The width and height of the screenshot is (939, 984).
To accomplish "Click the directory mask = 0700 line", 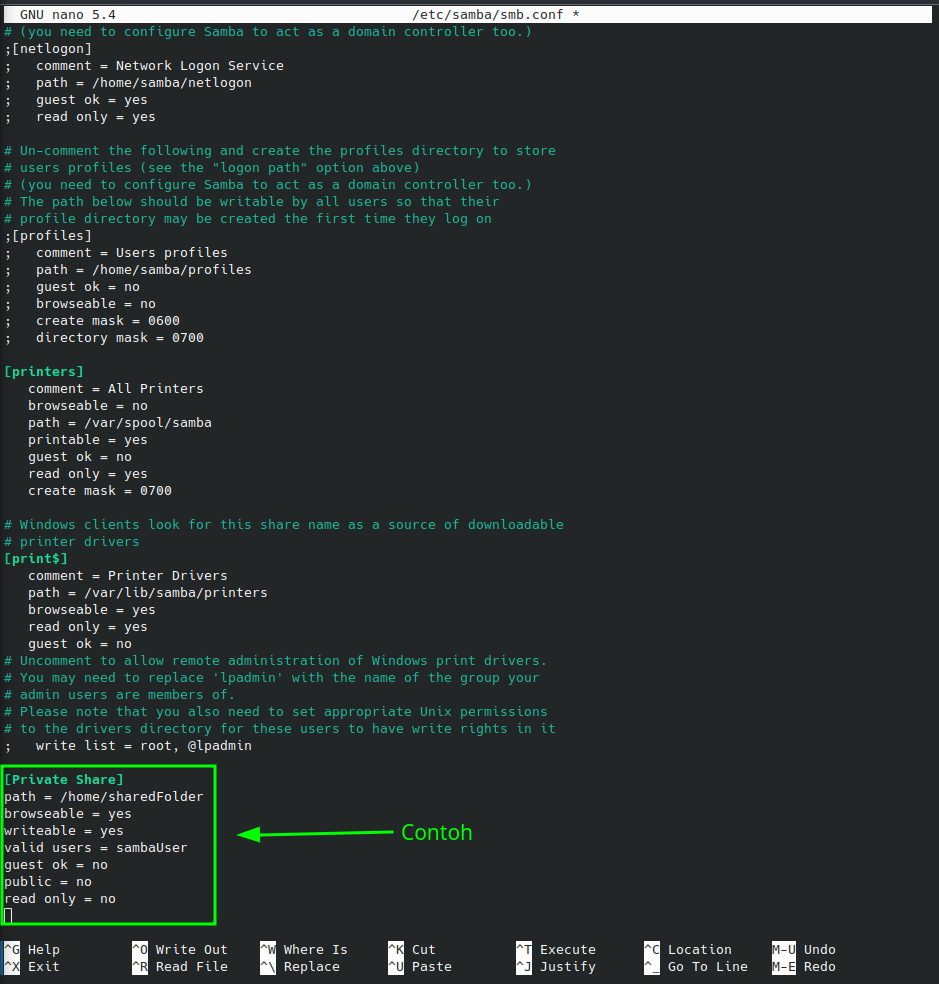I will pos(120,338).
